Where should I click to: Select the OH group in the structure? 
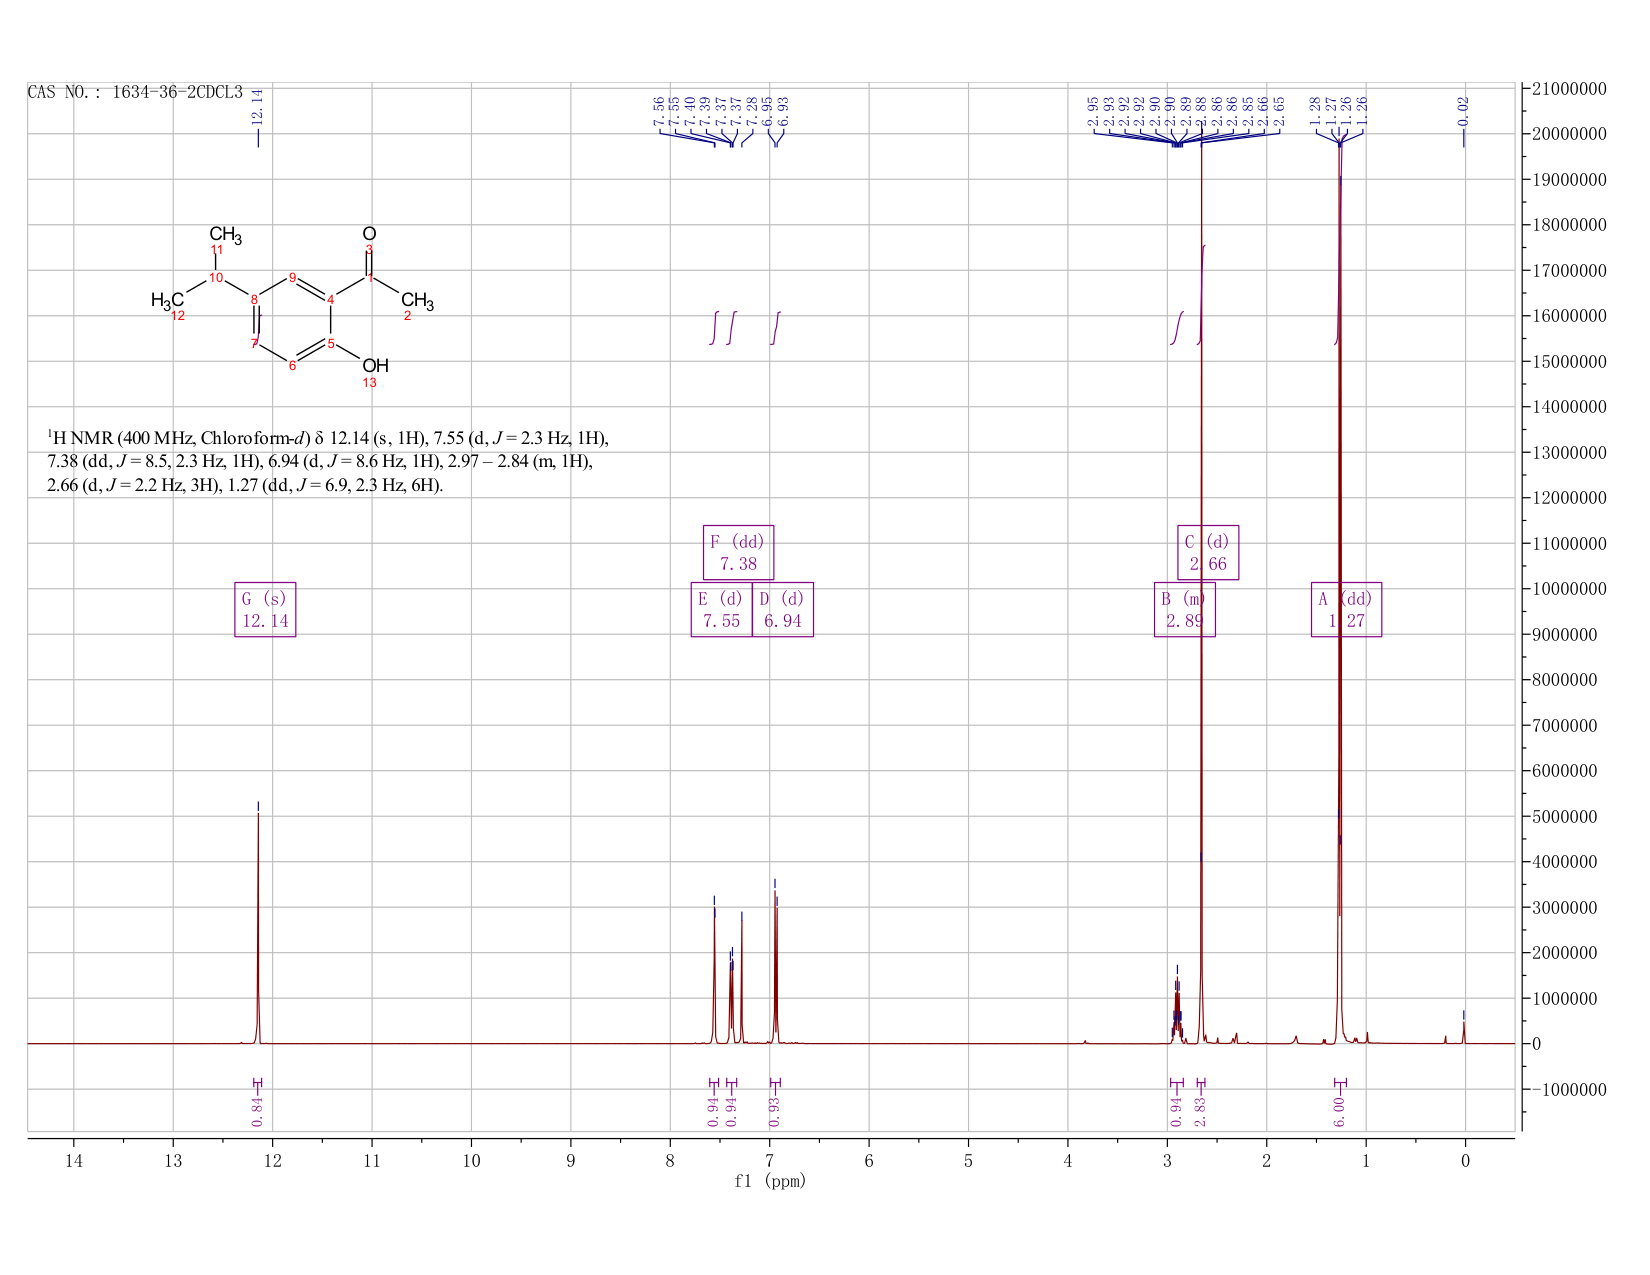click(x=375, y=366)
